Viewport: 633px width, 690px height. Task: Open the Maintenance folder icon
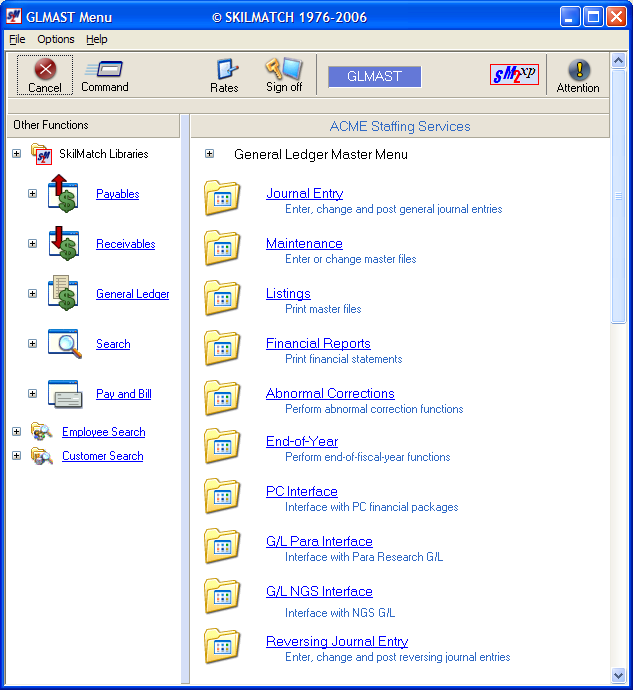pos(222,248)
